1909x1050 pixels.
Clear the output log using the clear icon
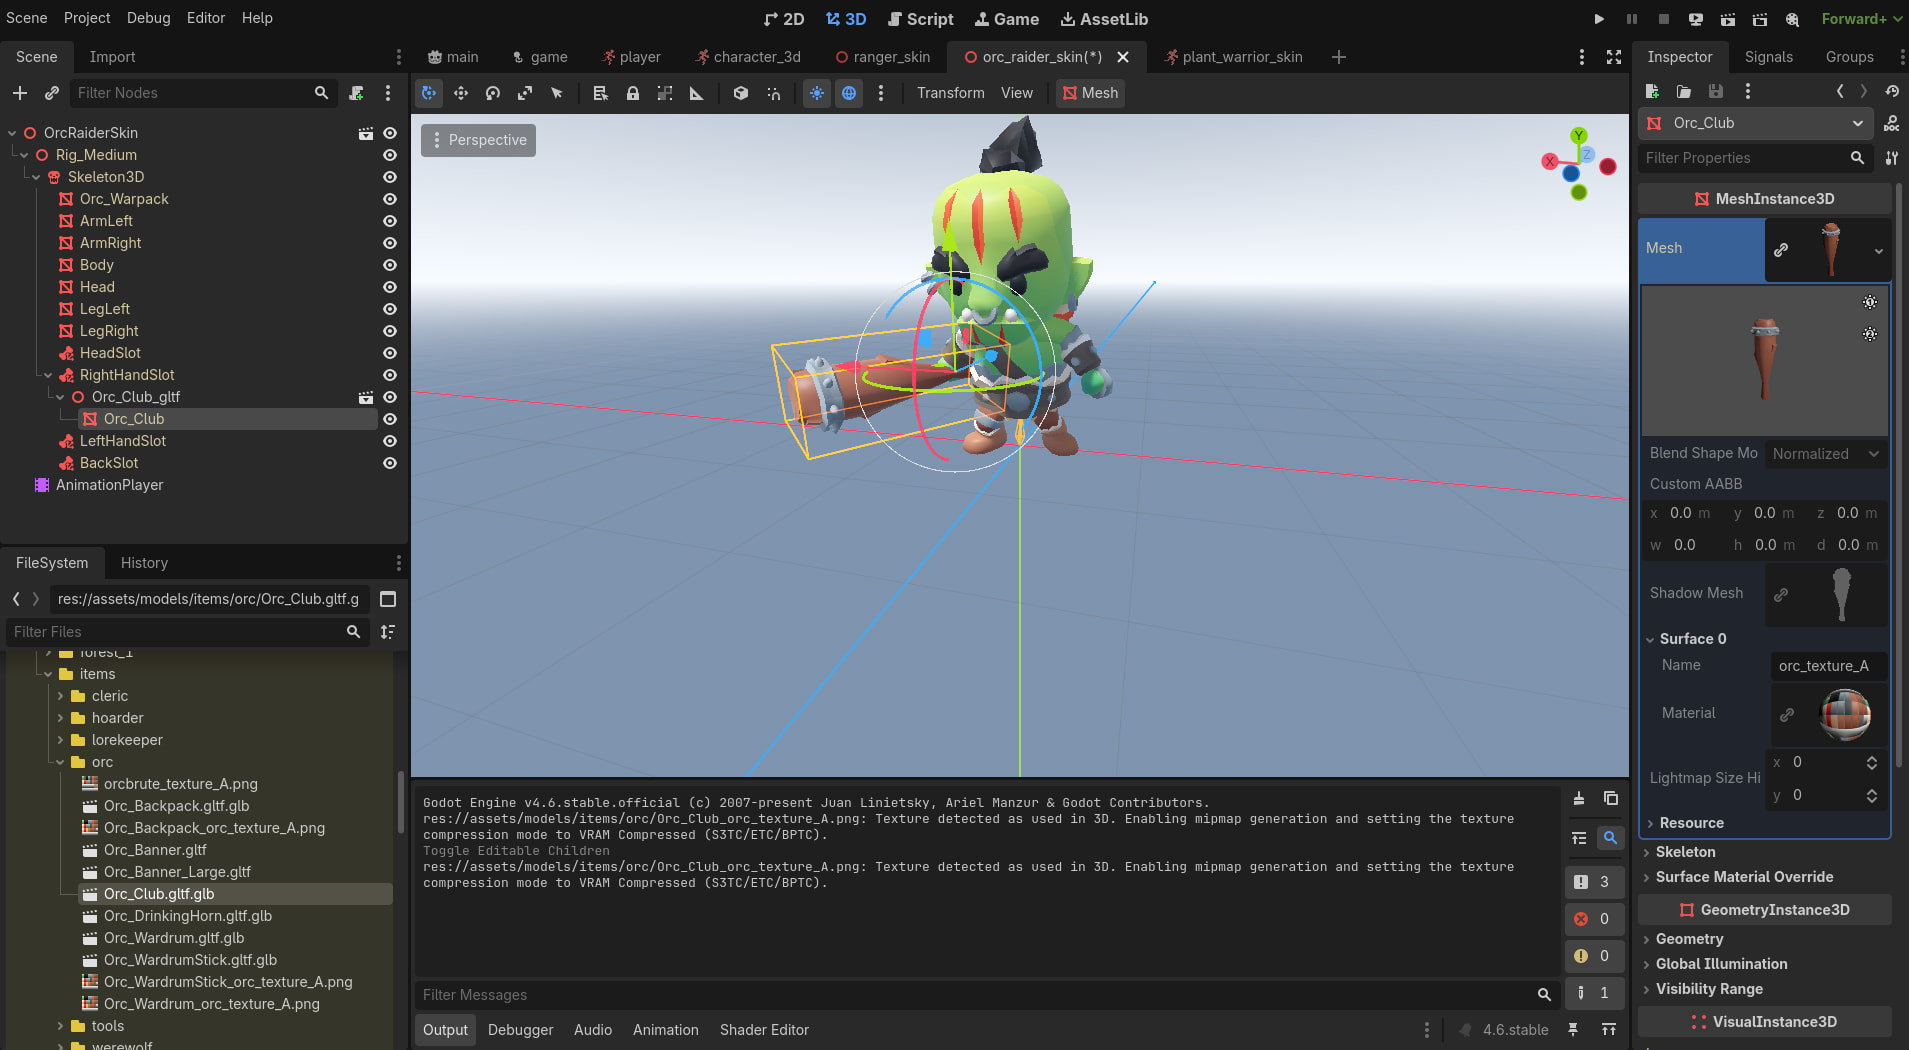coord(1579,798)
